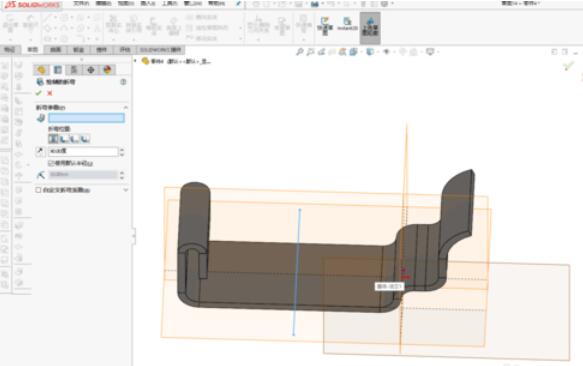Click the bend radius input field
Viewport: 583px width, 366px height.
coord(83,174)
